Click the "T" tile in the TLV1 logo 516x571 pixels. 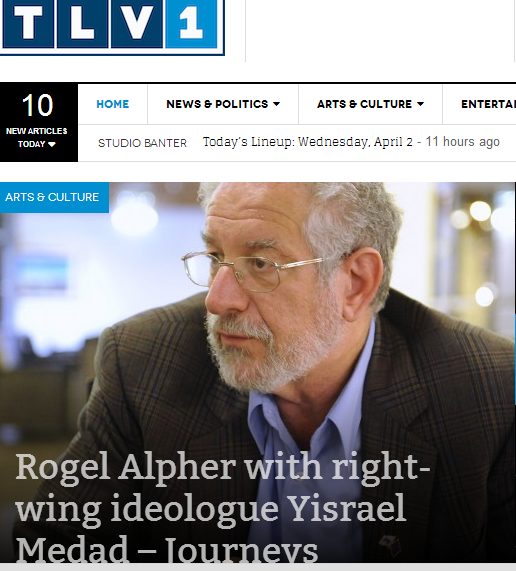(28, 23)
